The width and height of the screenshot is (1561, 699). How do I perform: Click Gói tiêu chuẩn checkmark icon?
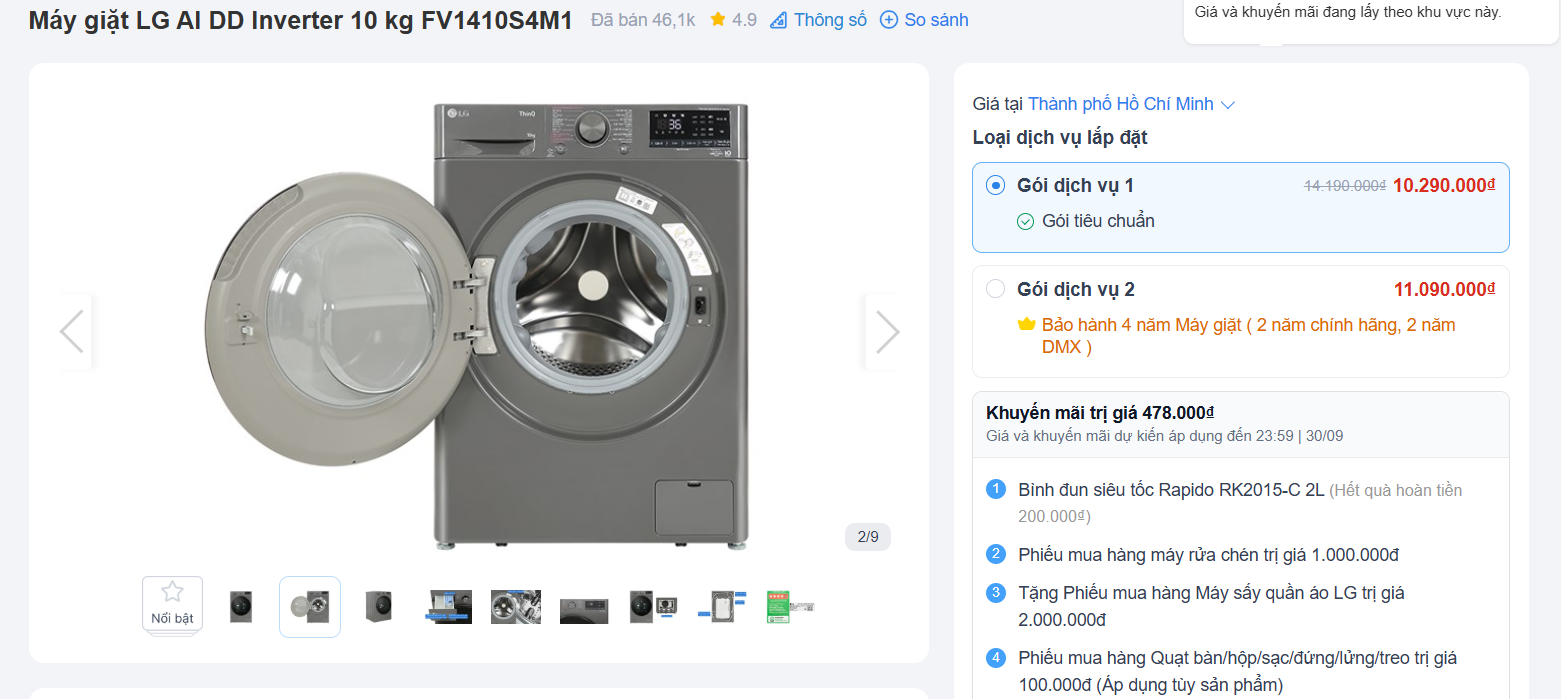click(1025, 222)
